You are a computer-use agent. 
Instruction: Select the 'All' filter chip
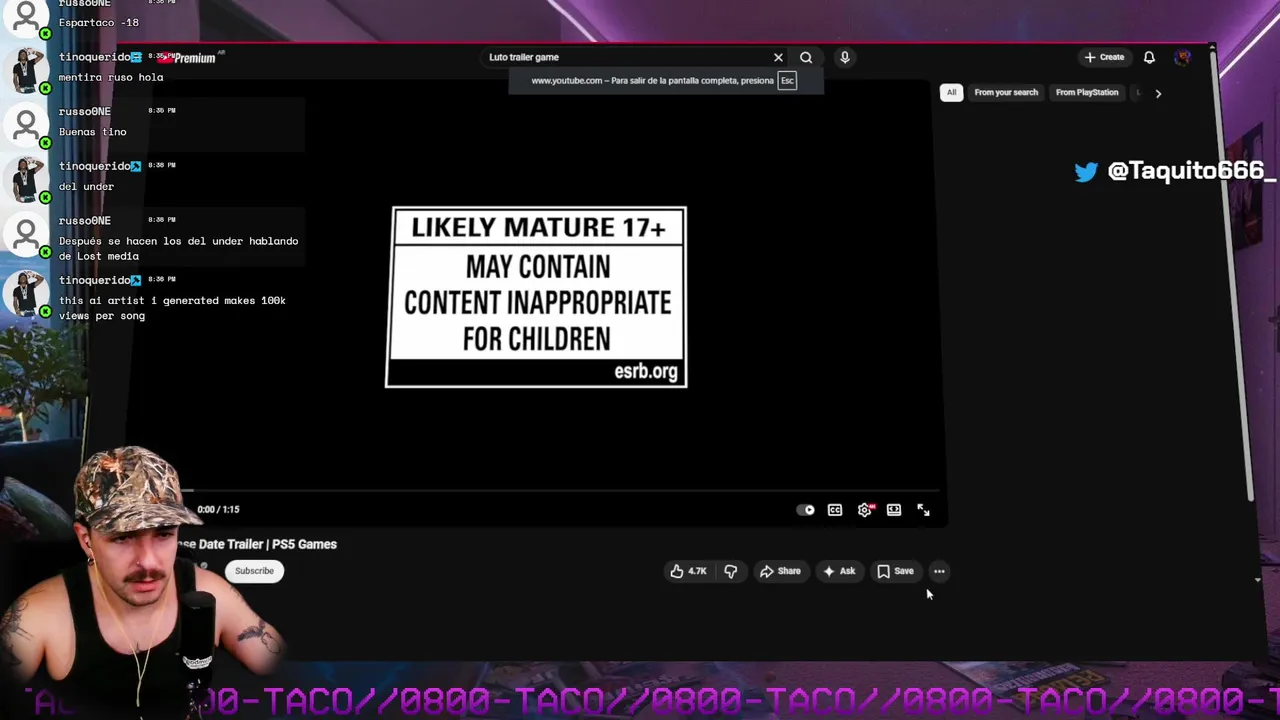pos(951,92)
